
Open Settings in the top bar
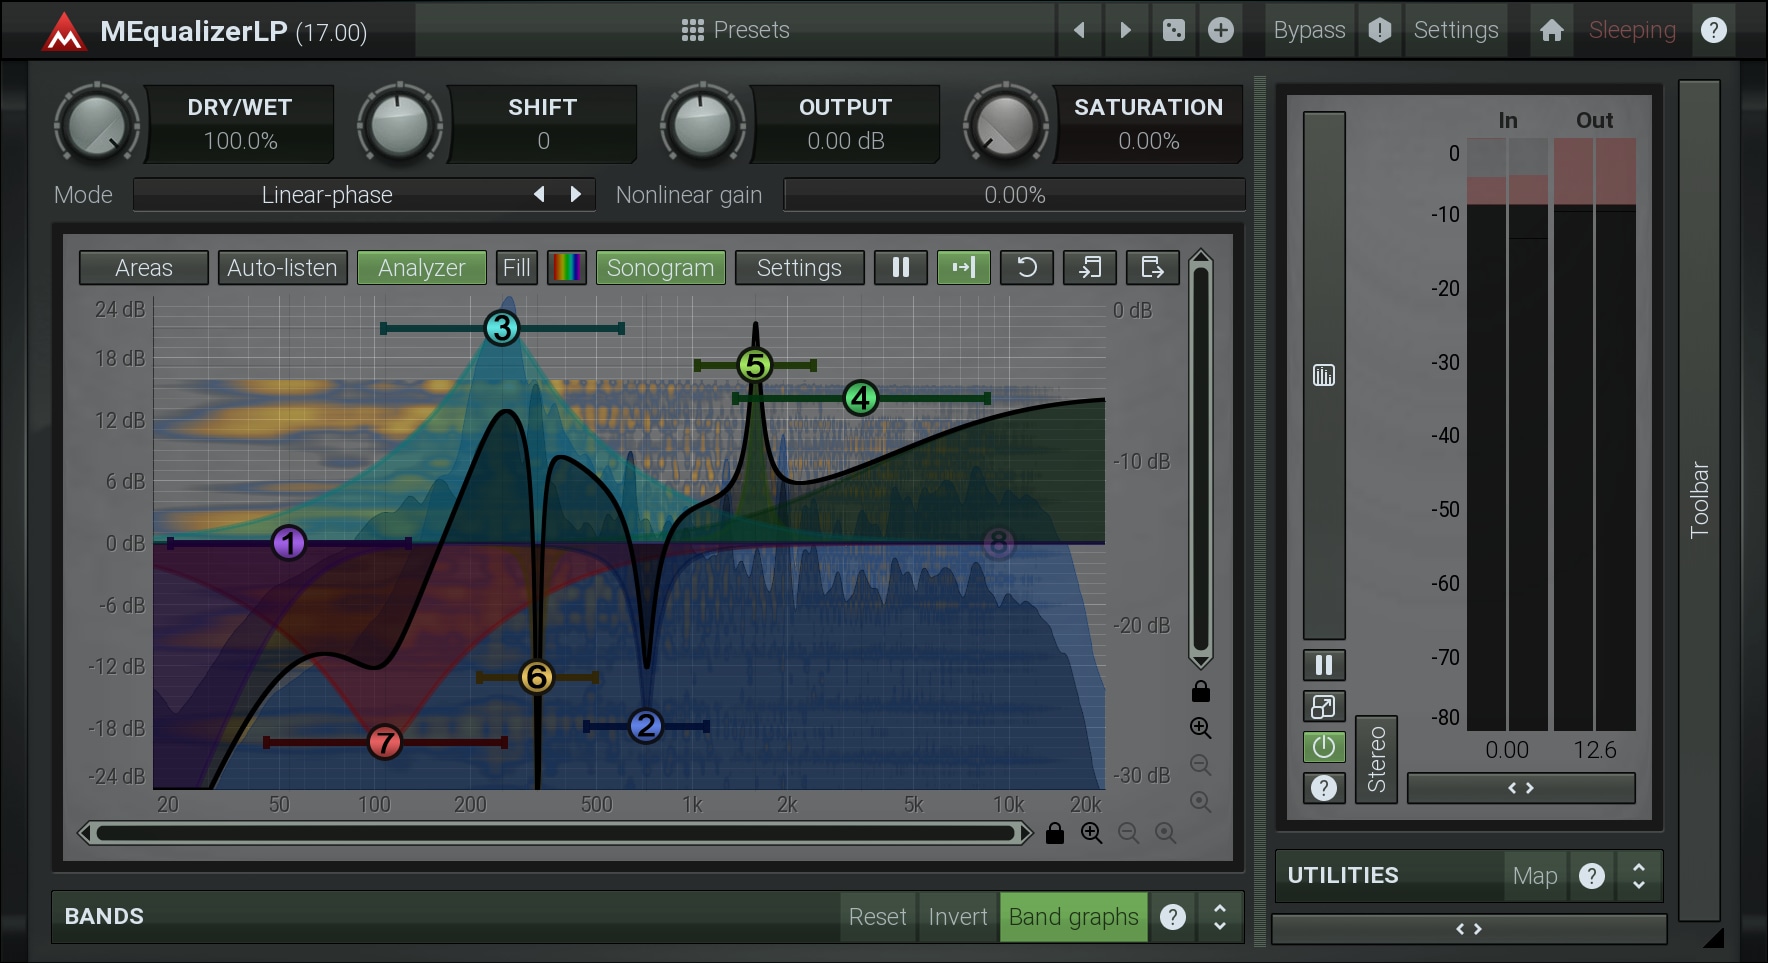[x=1455, y=30]
